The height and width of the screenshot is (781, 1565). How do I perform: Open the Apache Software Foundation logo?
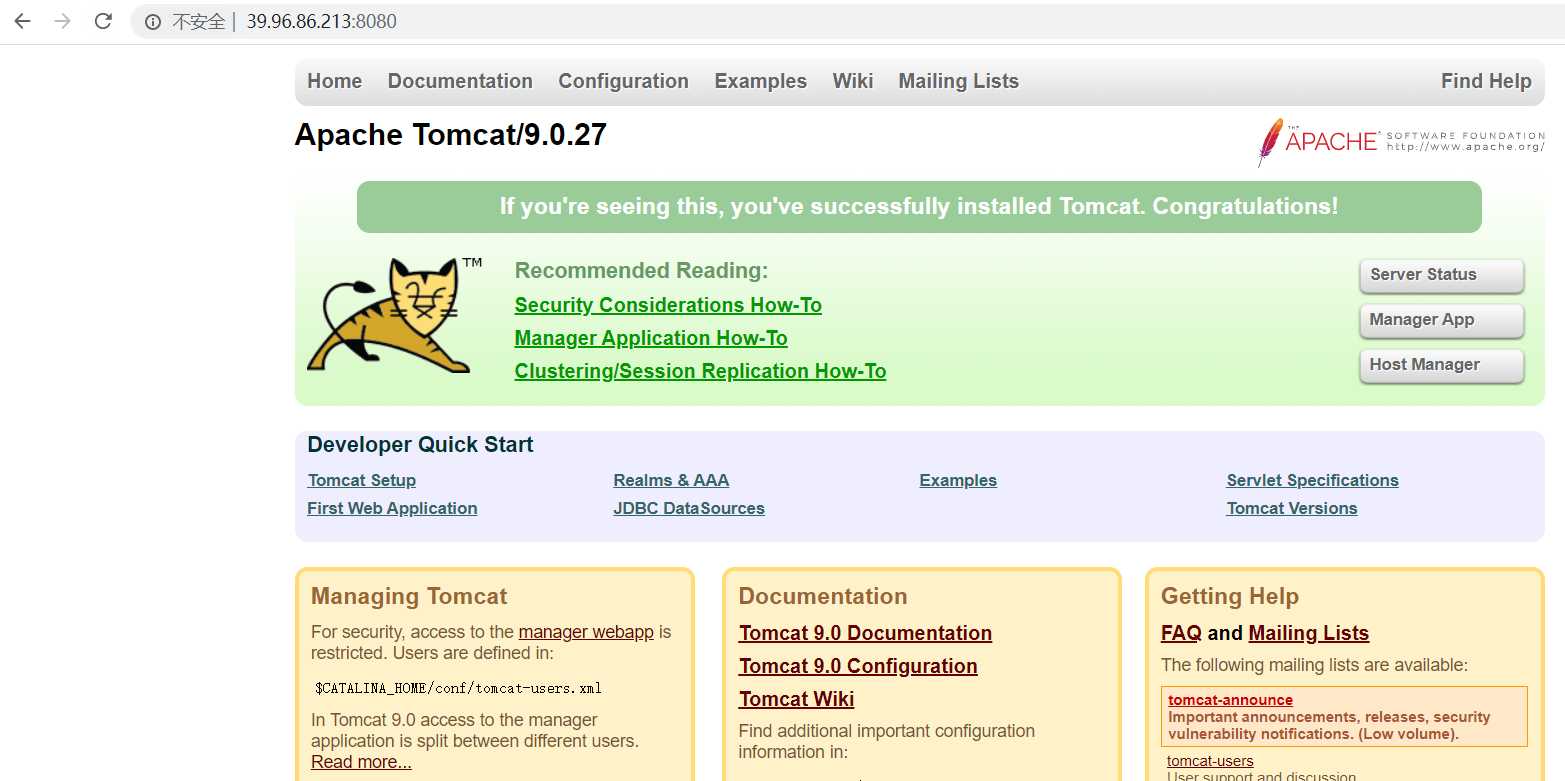pos(1401,142)
